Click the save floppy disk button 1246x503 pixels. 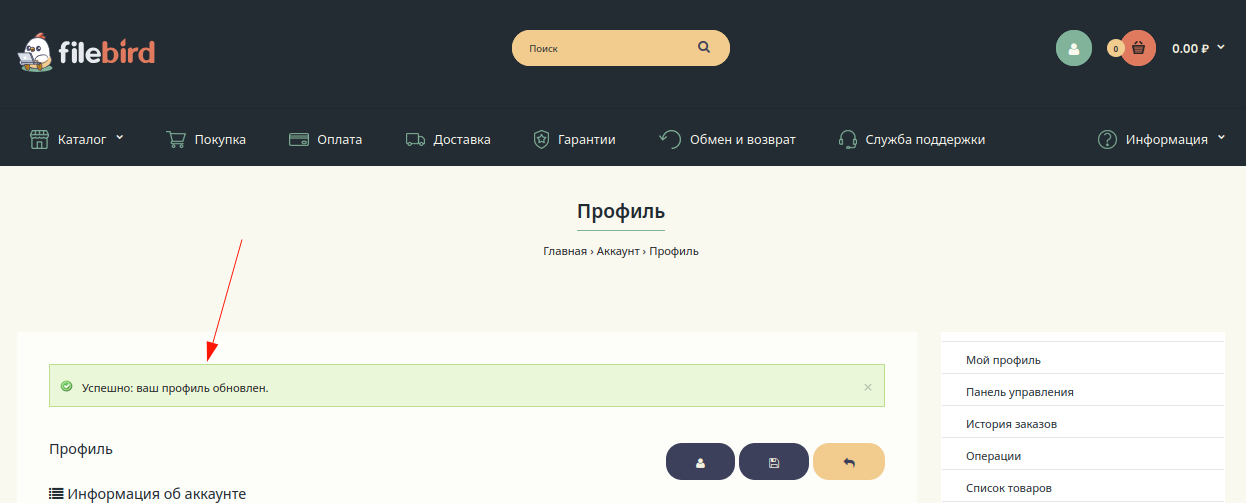click(773, 462)
